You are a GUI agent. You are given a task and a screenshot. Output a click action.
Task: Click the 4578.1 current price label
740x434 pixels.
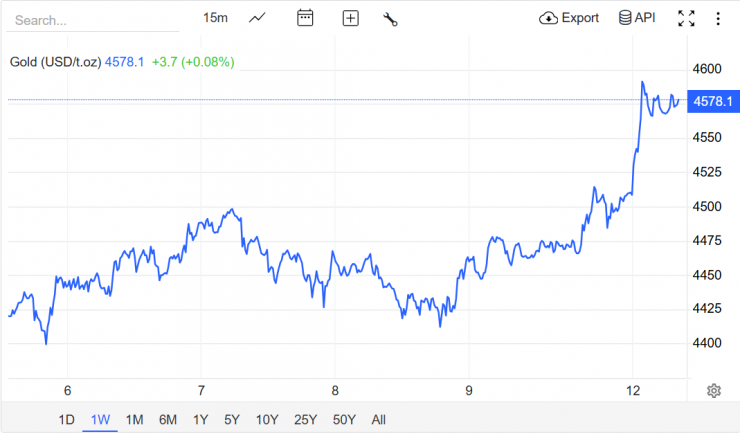point(713,102)
